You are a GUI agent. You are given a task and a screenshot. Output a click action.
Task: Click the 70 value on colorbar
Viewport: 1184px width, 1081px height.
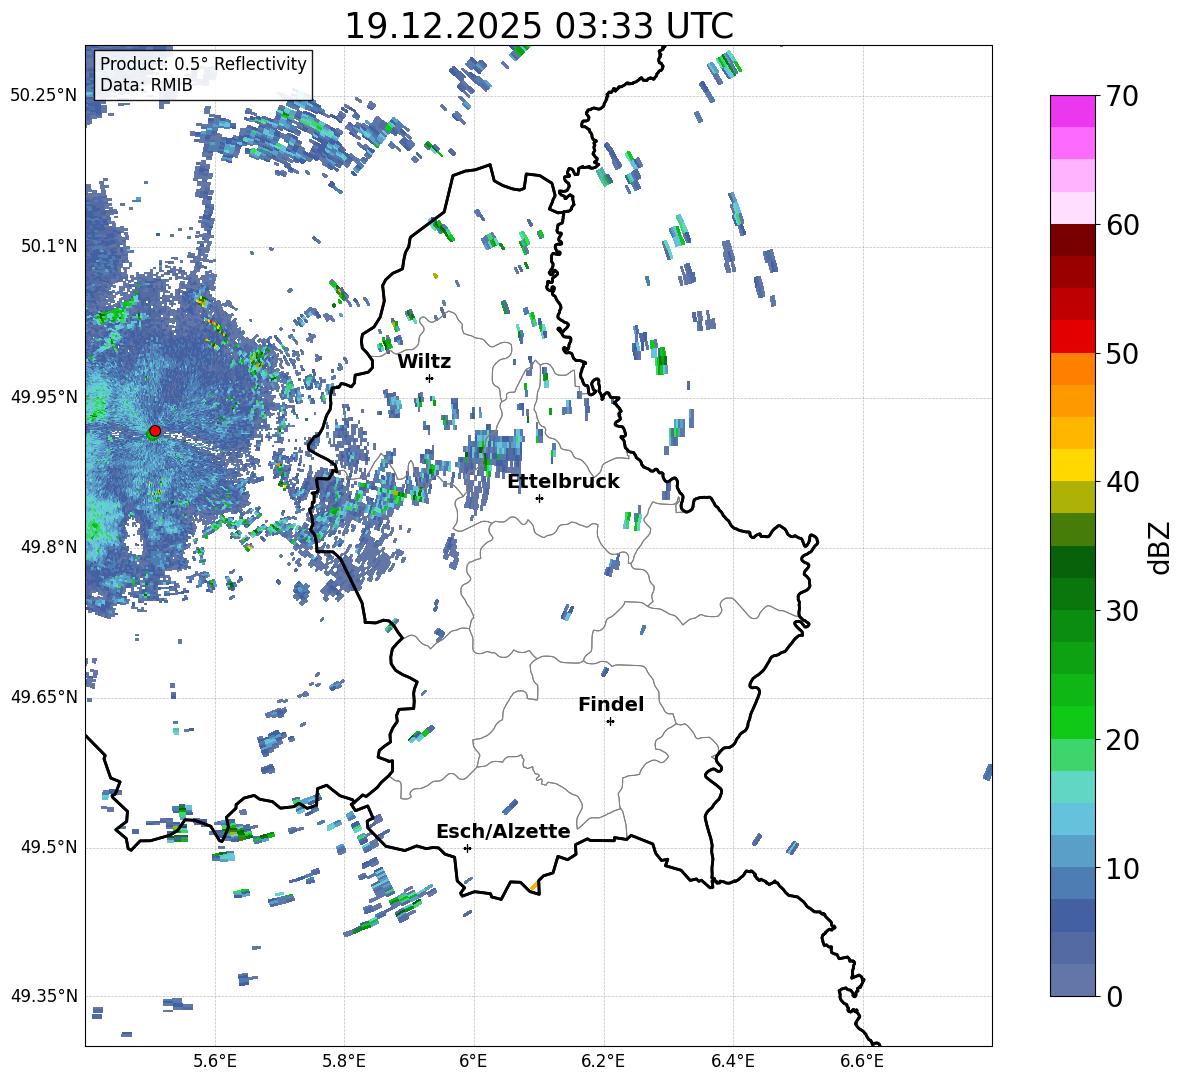[x=1122, y=97]
